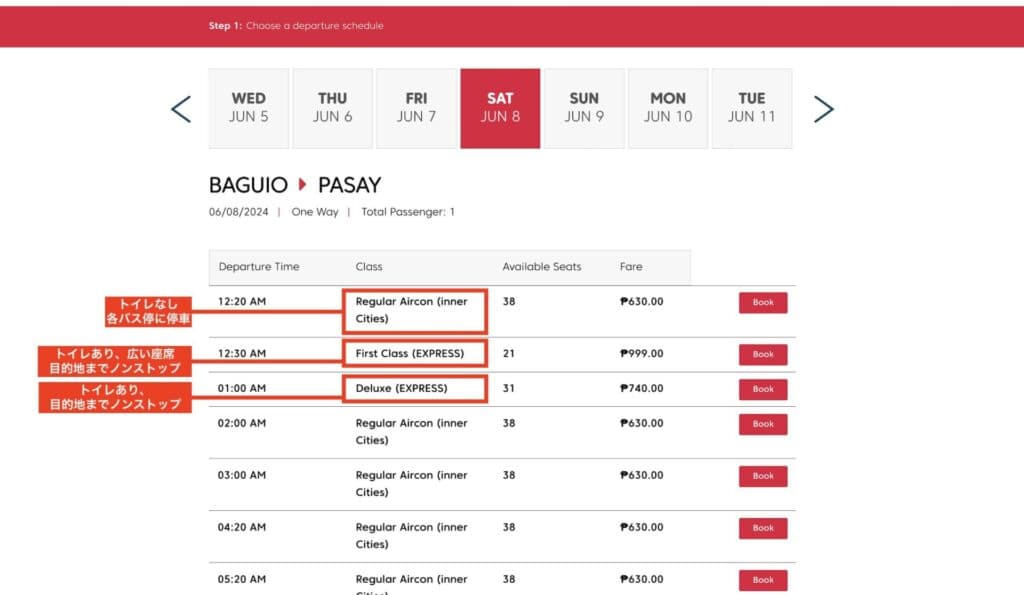Click the Fare column header
Image resolution: width=1024 pixels, height=595 pixels.
coord(631,266)
